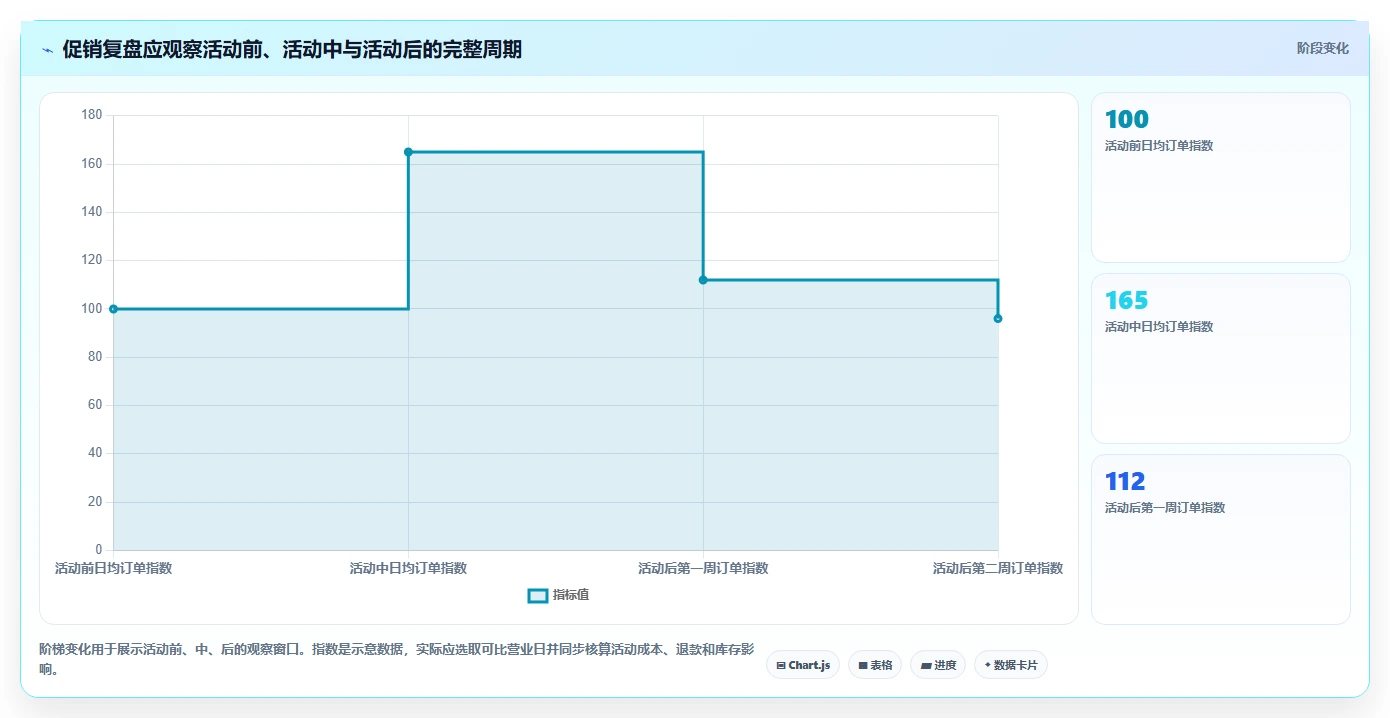Click the y-axis value 160
This screenshot has width=1390, height=718.
[92, 164]
